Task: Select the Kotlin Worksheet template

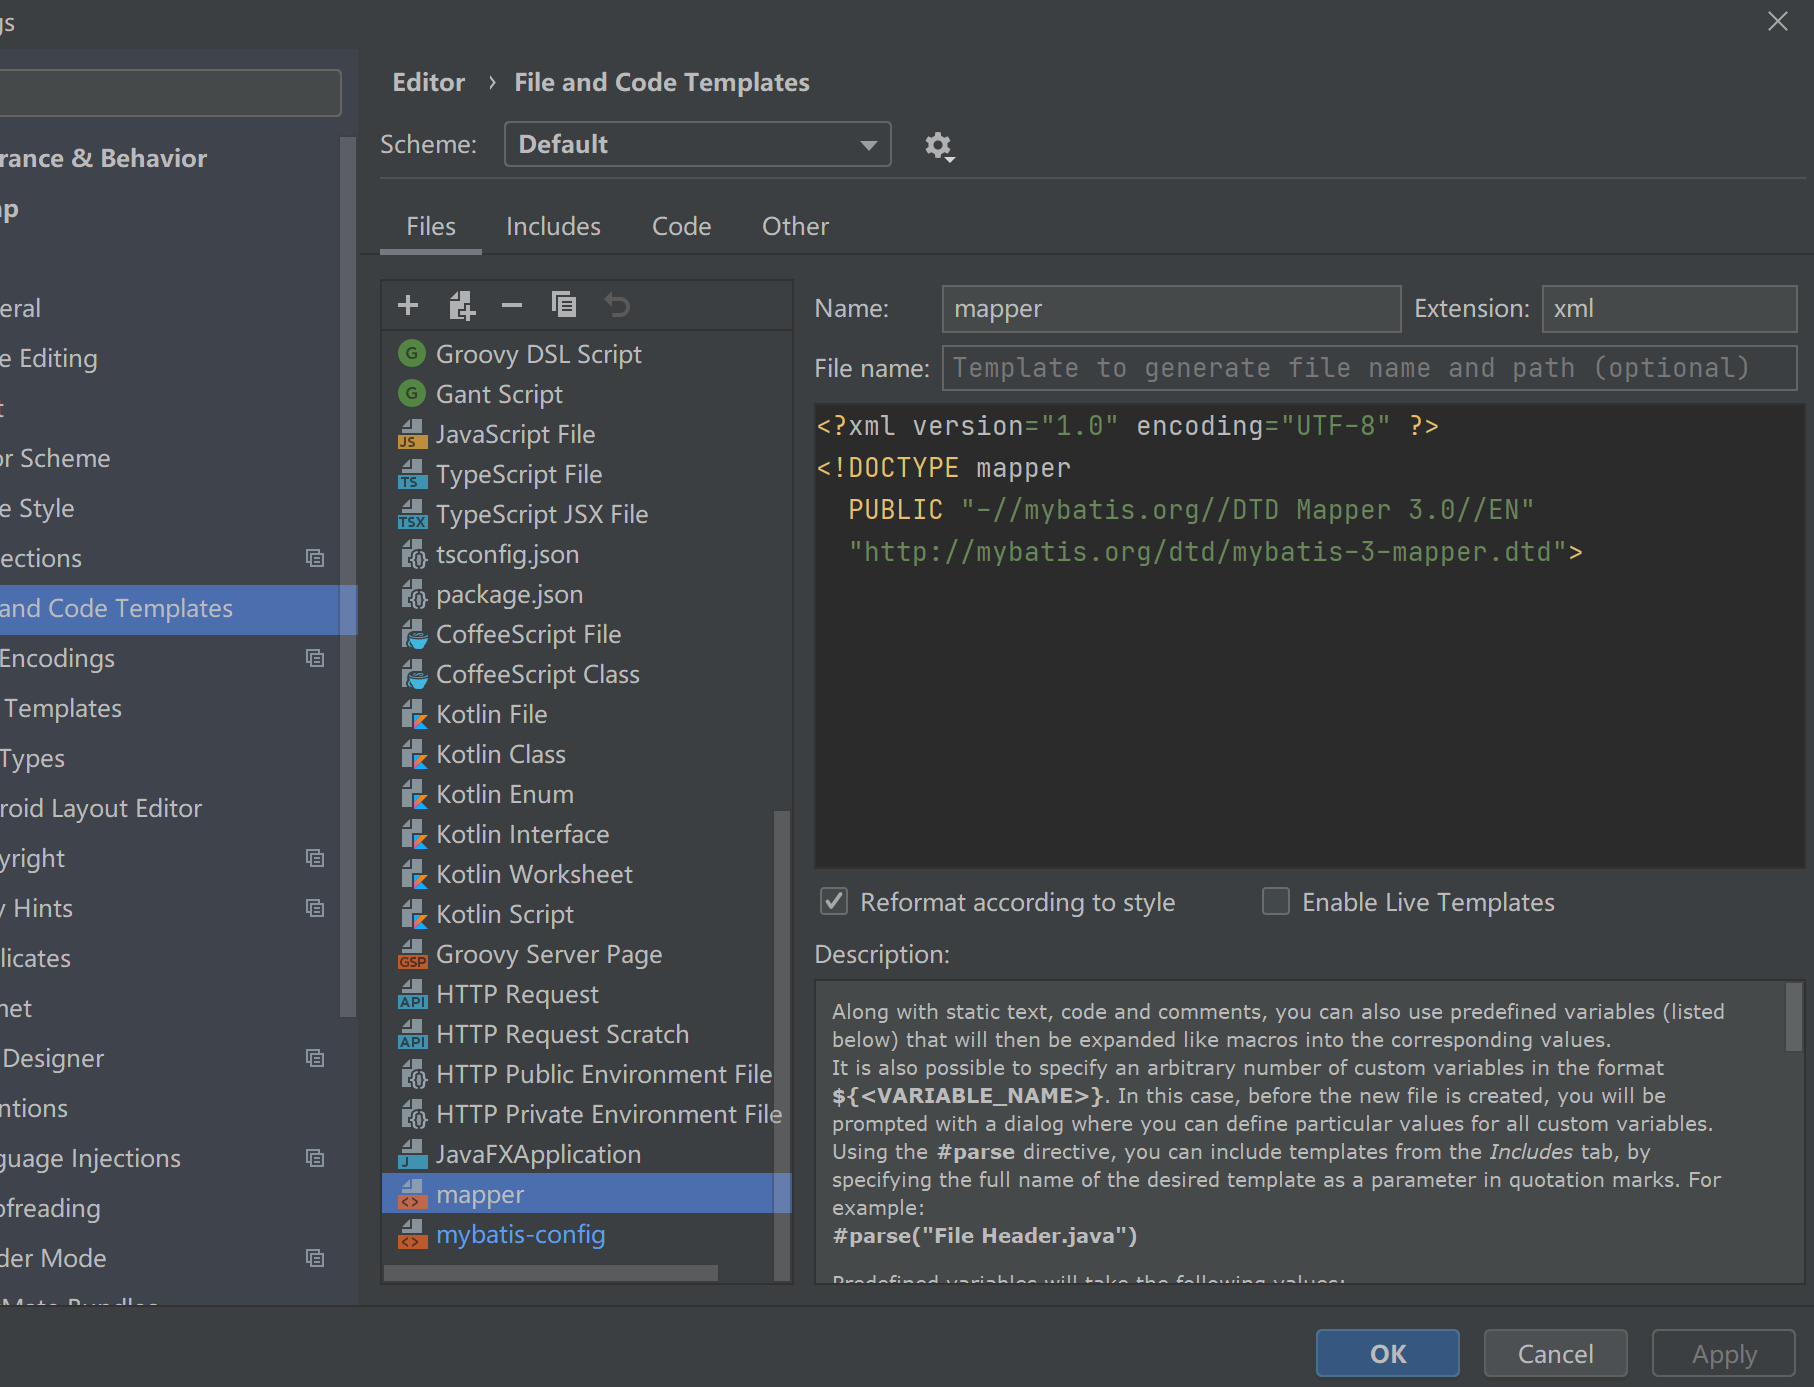Action: 534,874
